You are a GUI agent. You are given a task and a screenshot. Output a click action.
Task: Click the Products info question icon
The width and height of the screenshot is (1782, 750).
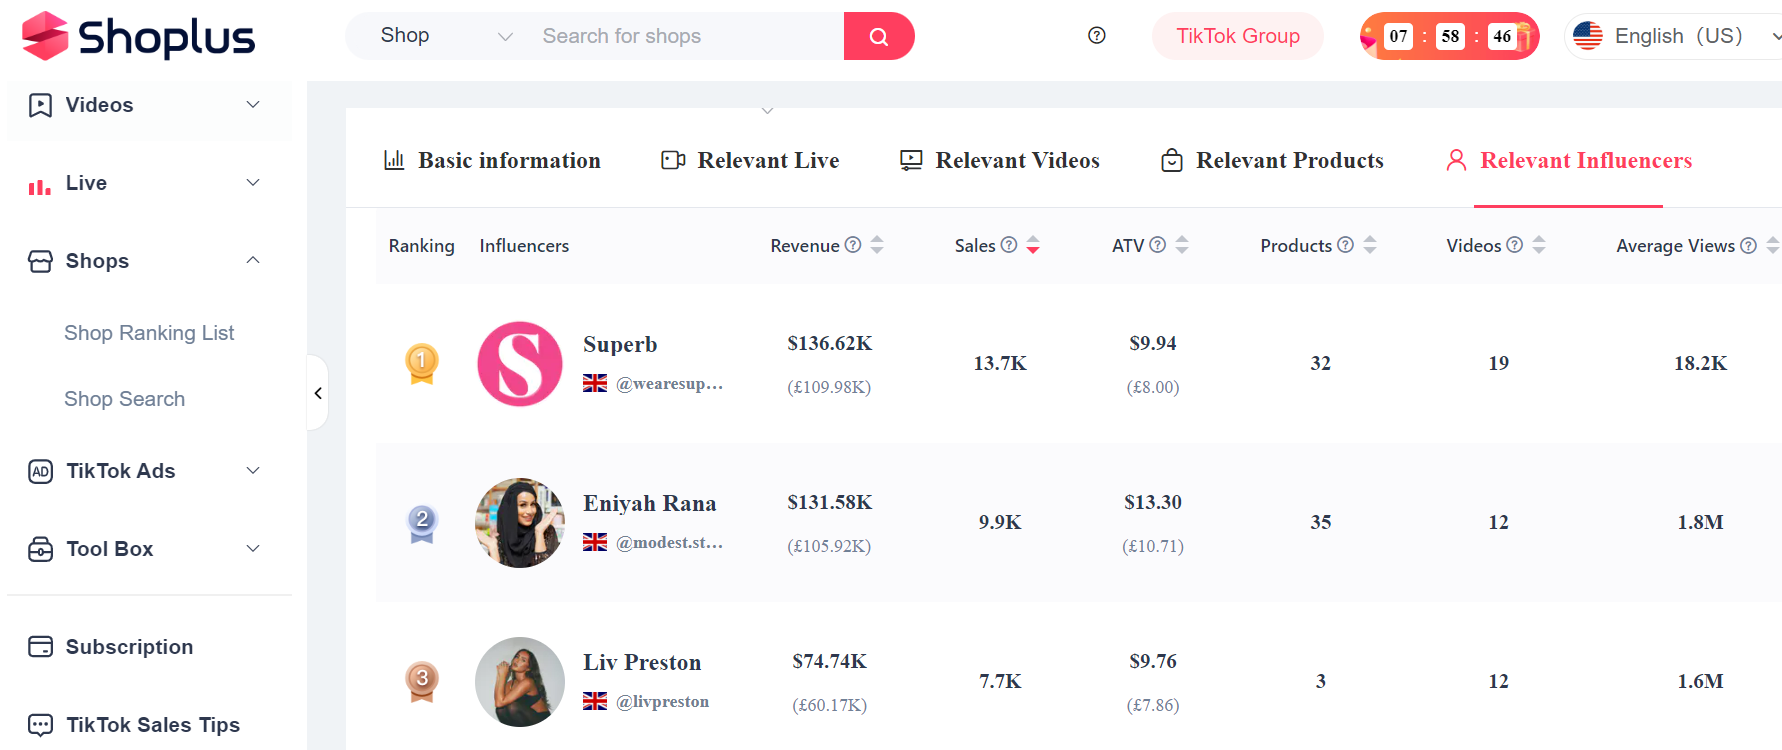coord(1346,245)
